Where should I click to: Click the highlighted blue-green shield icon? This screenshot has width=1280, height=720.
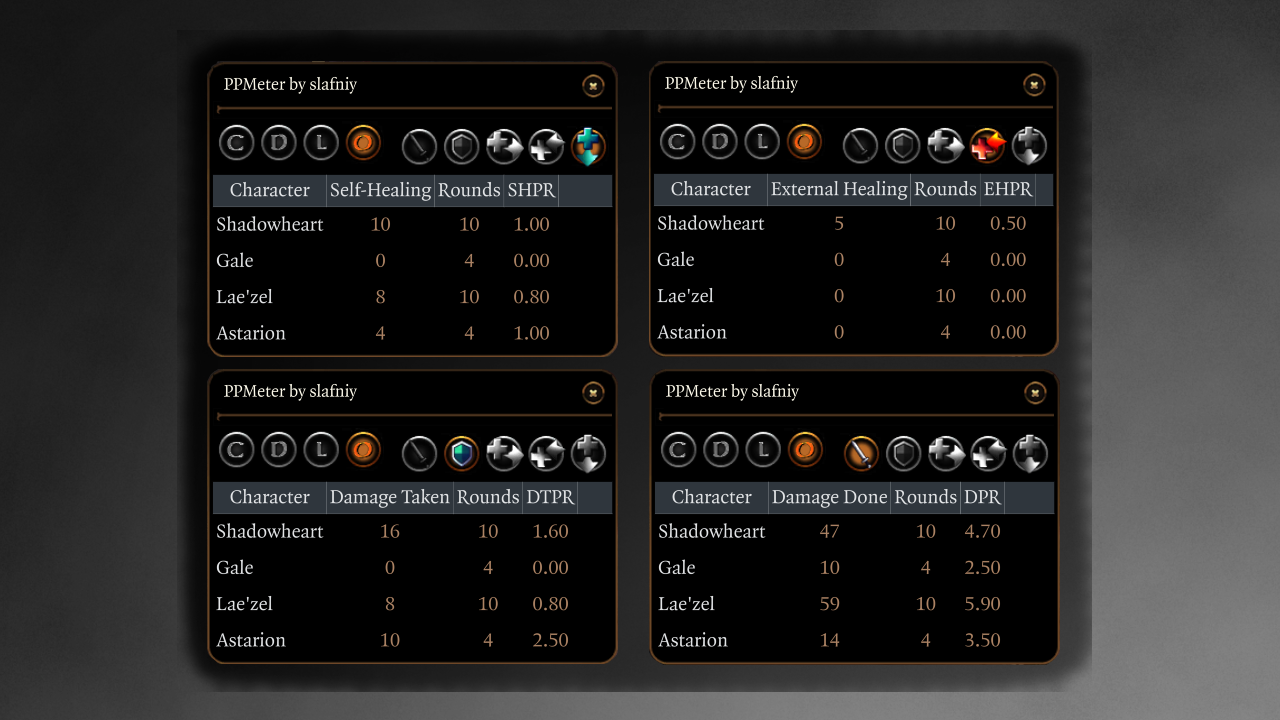[x=462, y=453]
